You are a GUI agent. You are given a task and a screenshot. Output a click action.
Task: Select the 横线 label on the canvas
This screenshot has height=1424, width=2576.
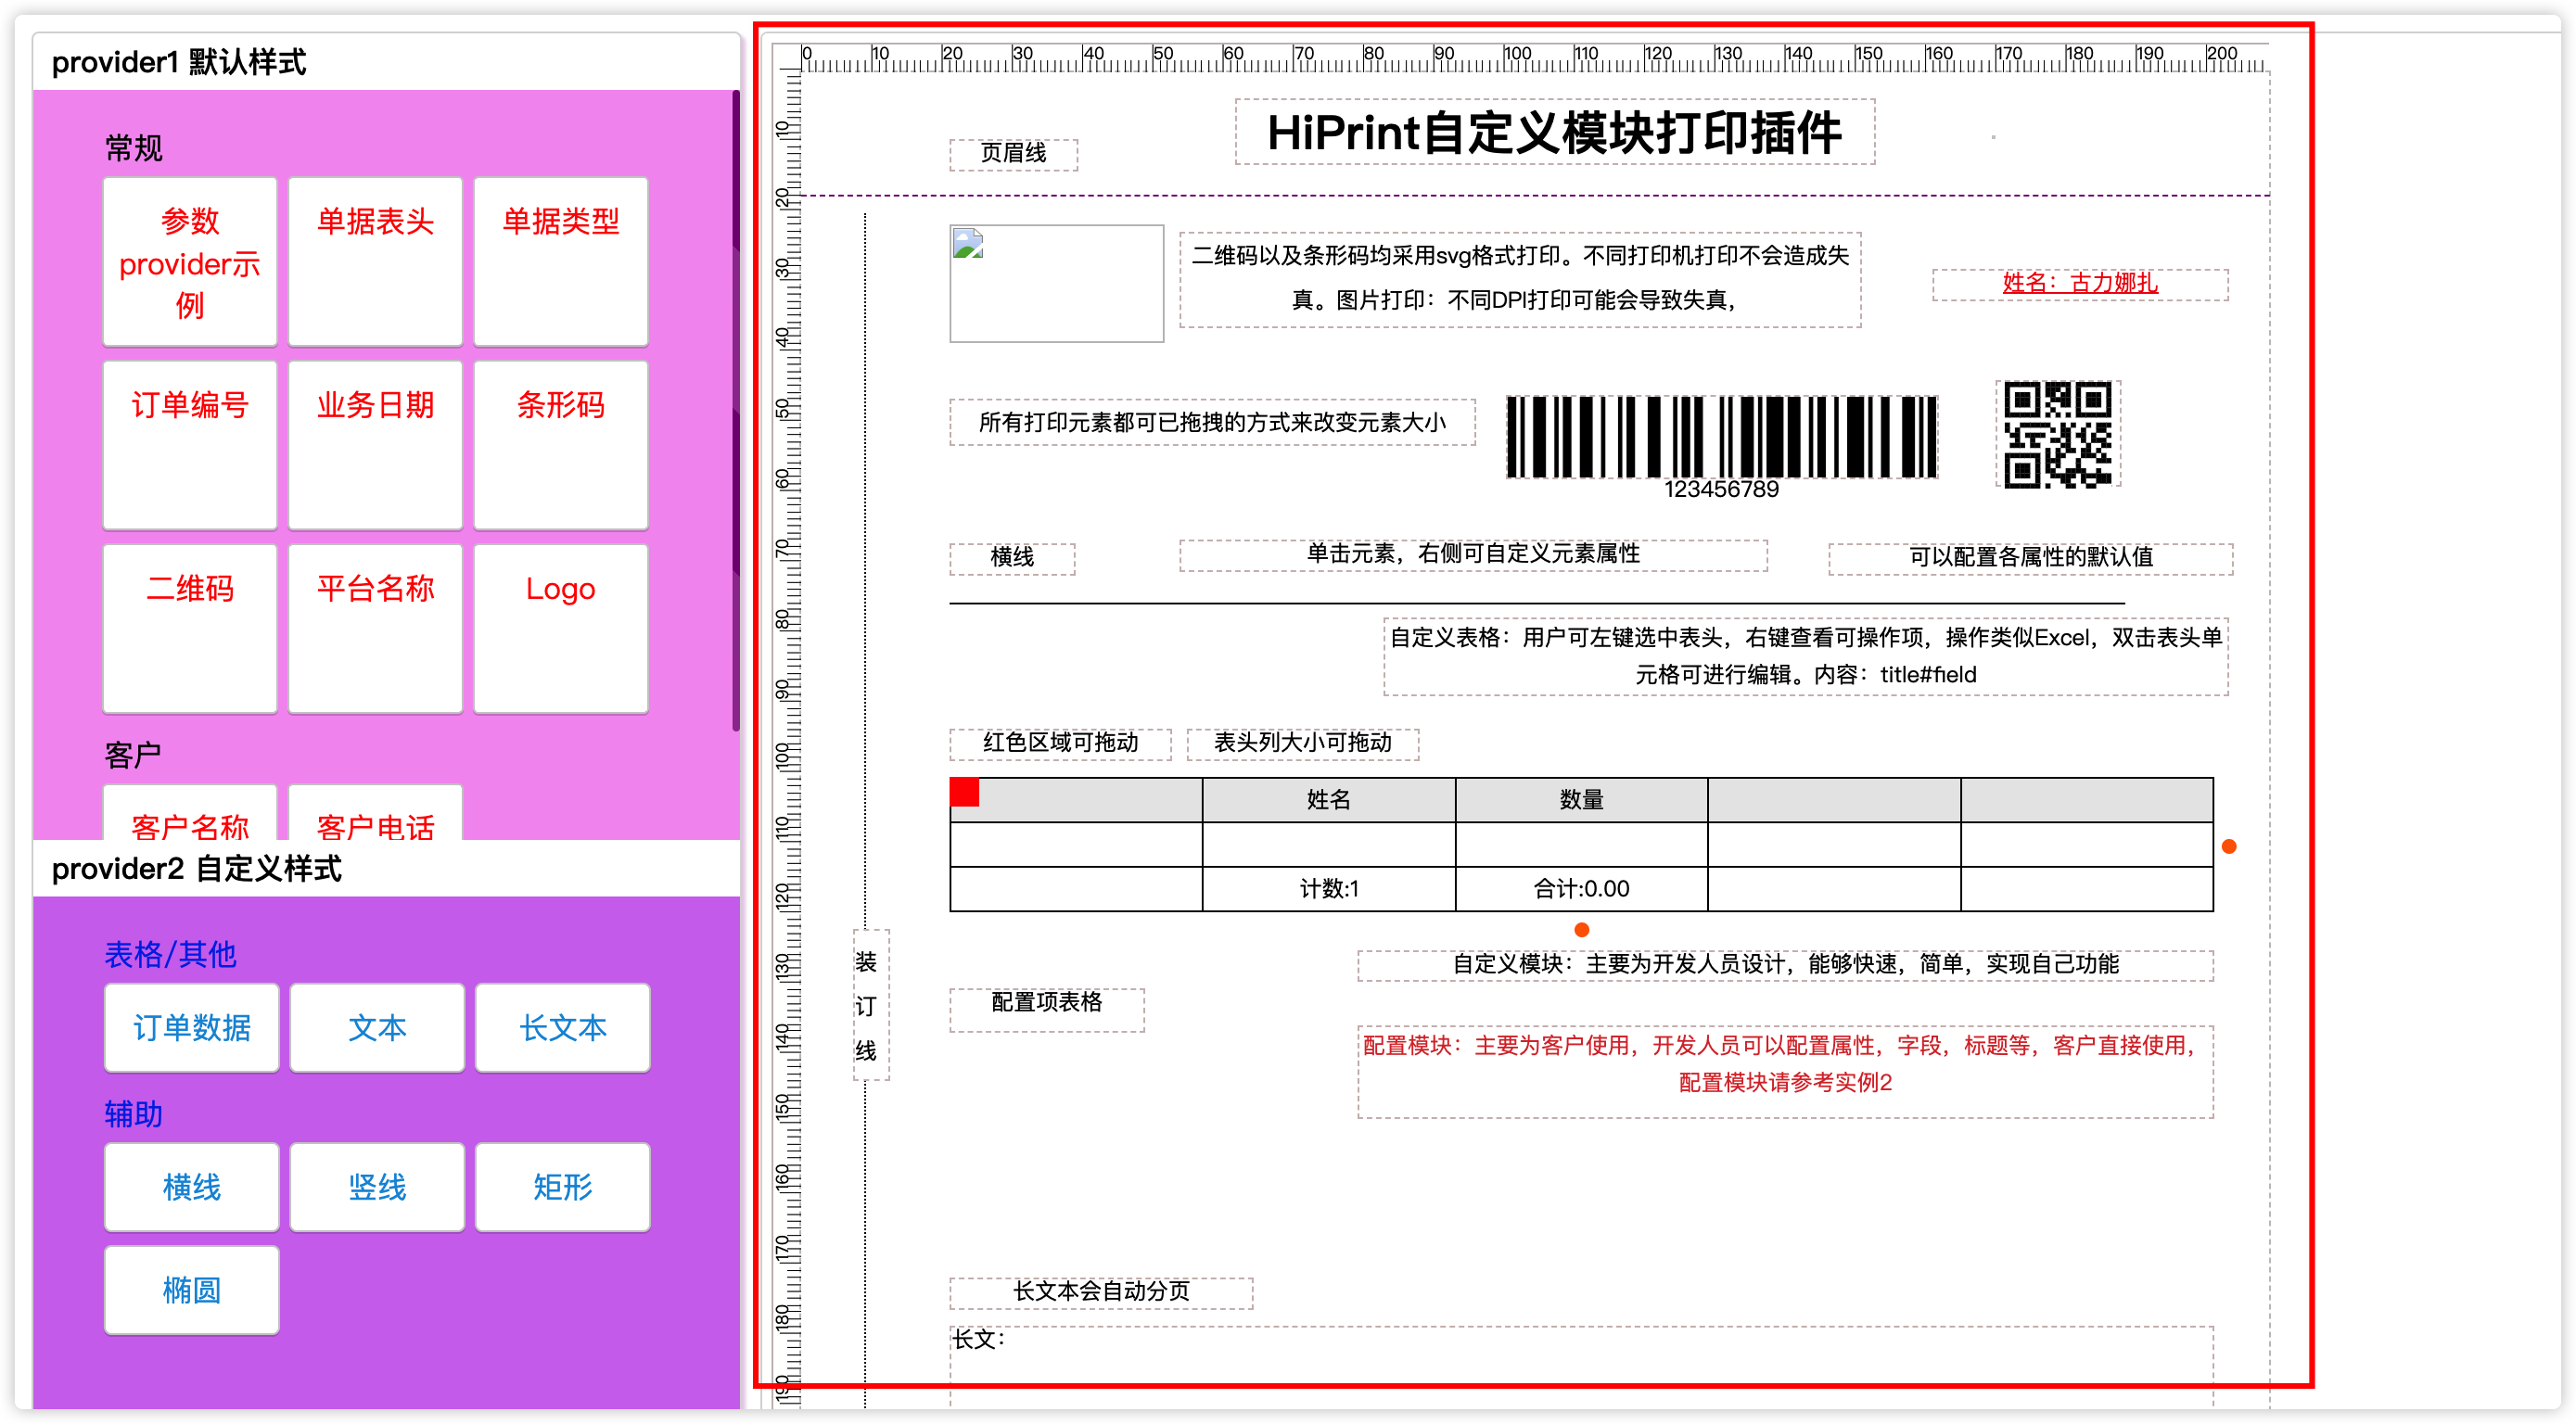(1012, 557)
